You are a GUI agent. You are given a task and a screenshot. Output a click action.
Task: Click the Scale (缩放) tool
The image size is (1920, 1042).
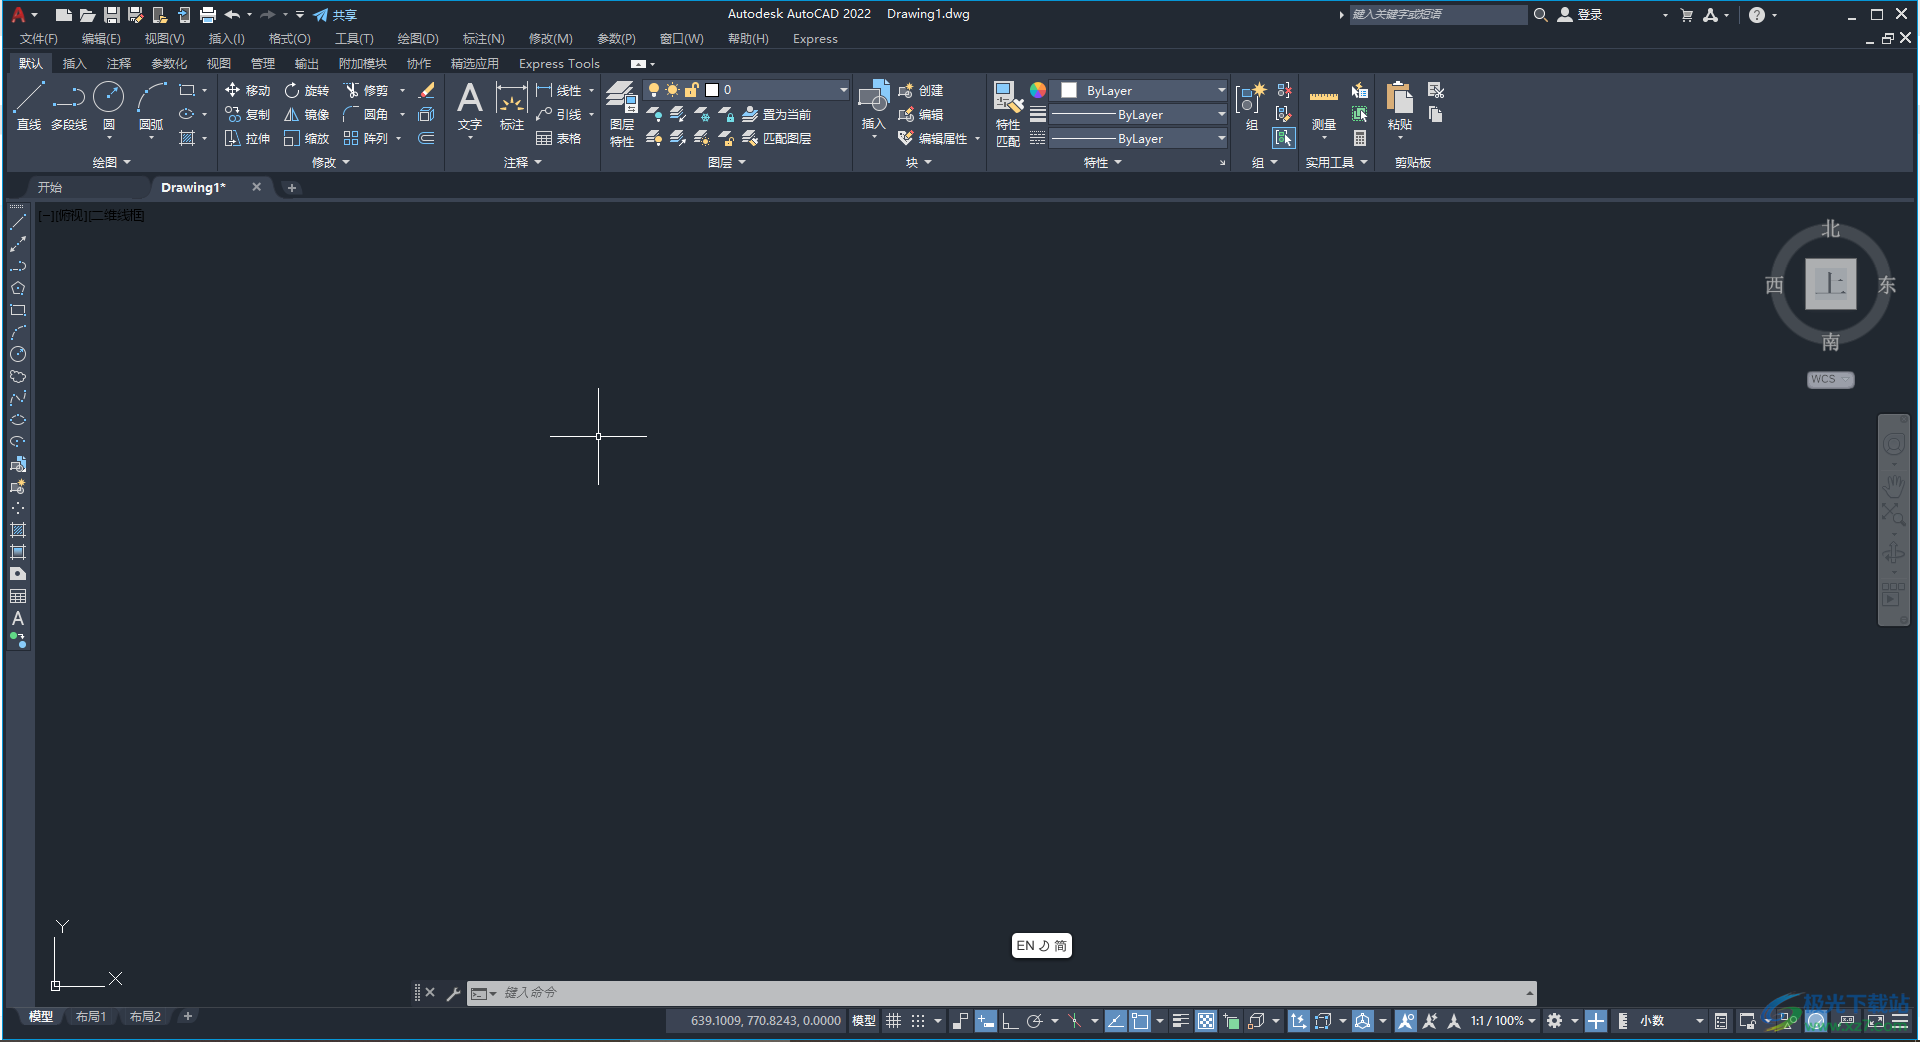pyautogui.click(x=306, y=138)
